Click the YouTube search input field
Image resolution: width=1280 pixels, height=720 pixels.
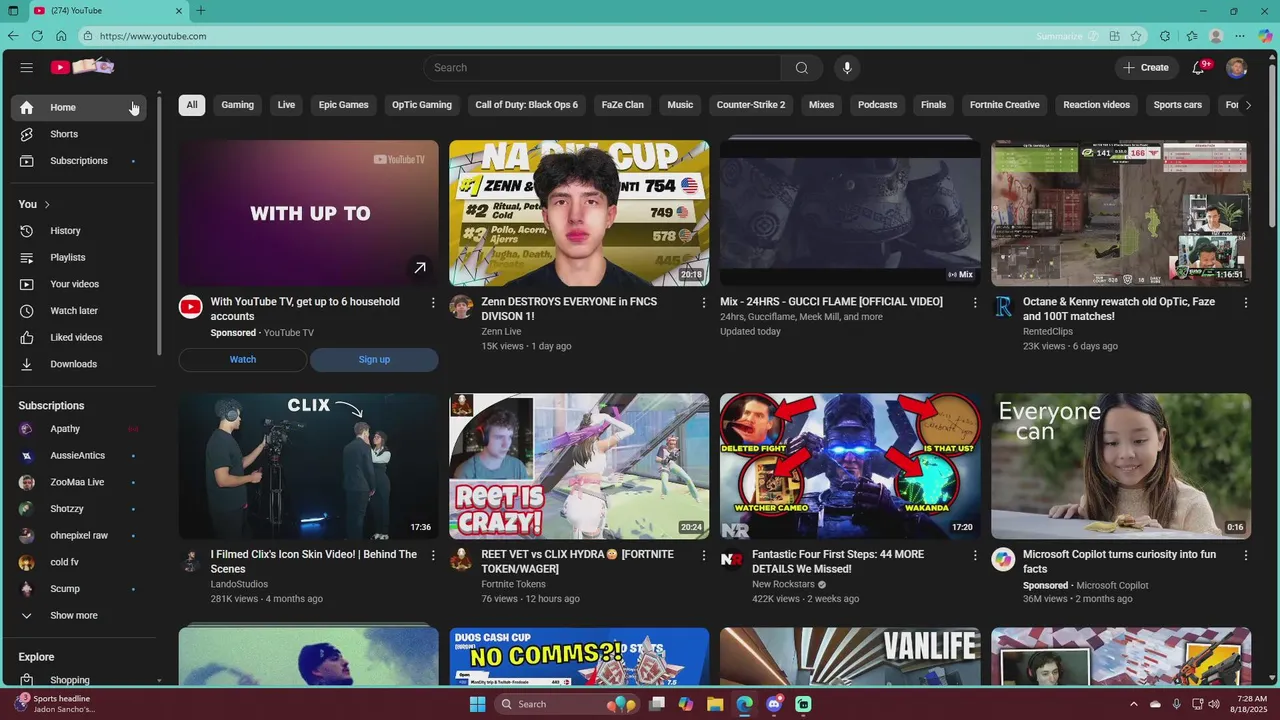[603, 68]
